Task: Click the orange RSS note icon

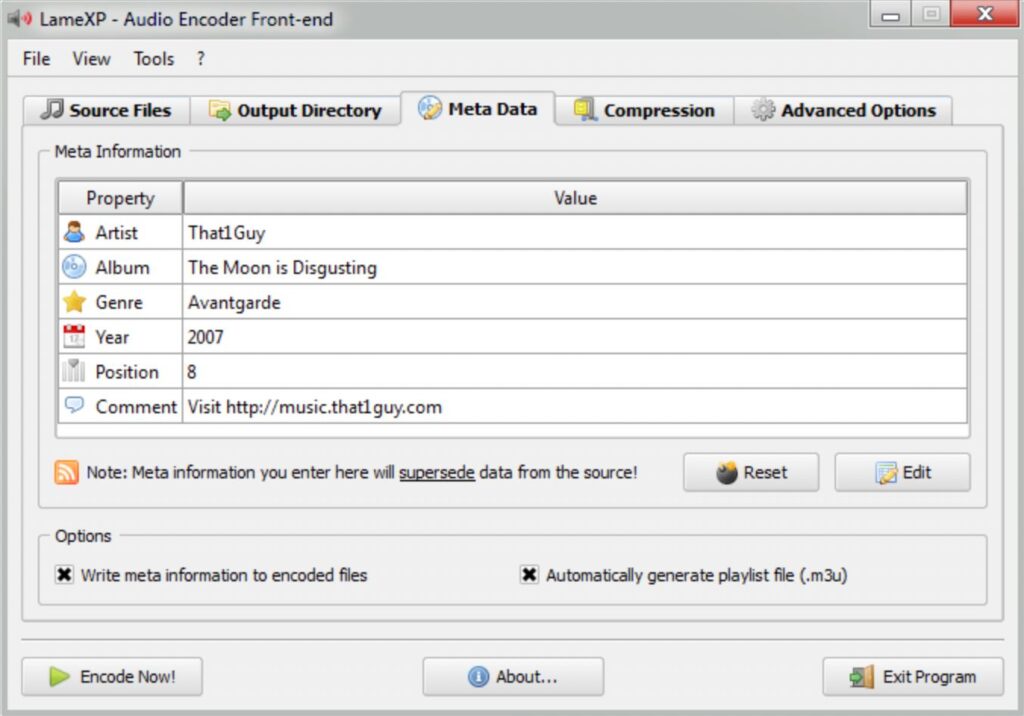Action: tap(67, 472)
